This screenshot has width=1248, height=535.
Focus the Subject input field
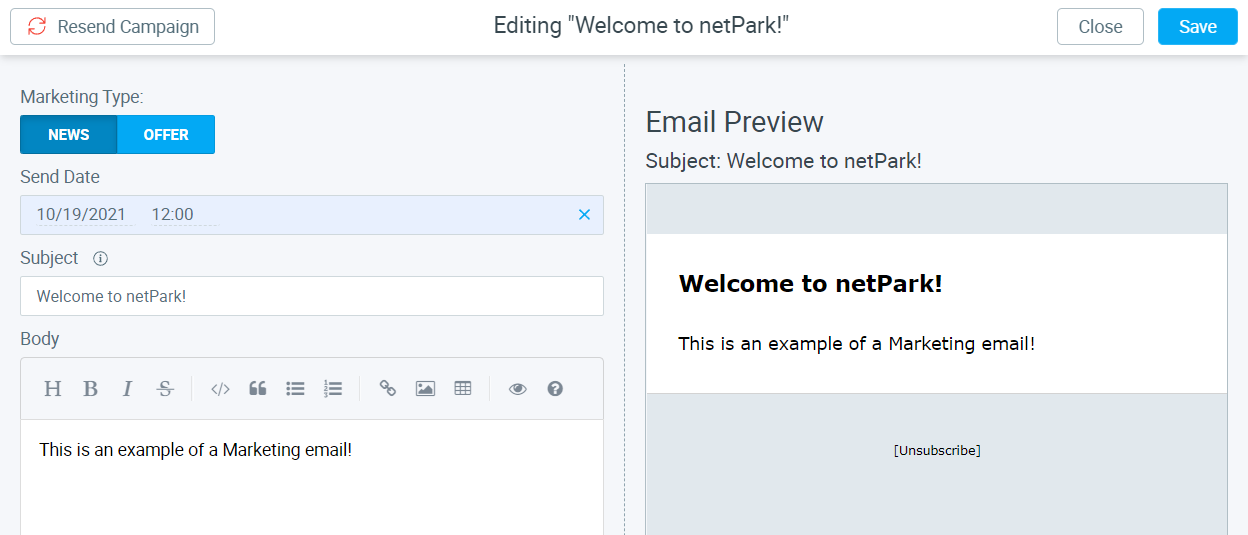(312, 296)
